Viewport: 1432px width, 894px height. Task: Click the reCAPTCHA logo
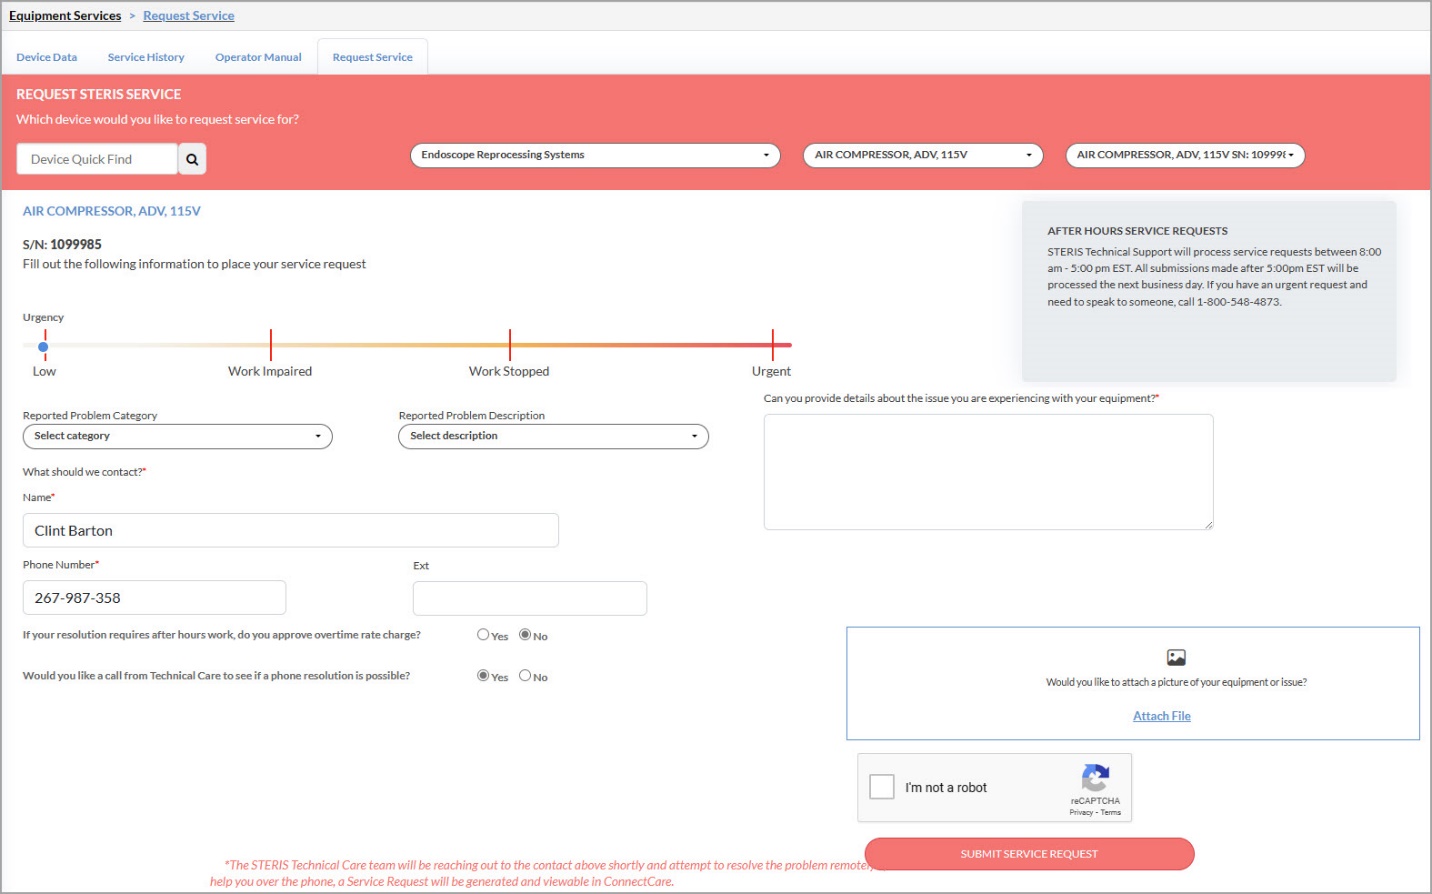pos(1095,778)
